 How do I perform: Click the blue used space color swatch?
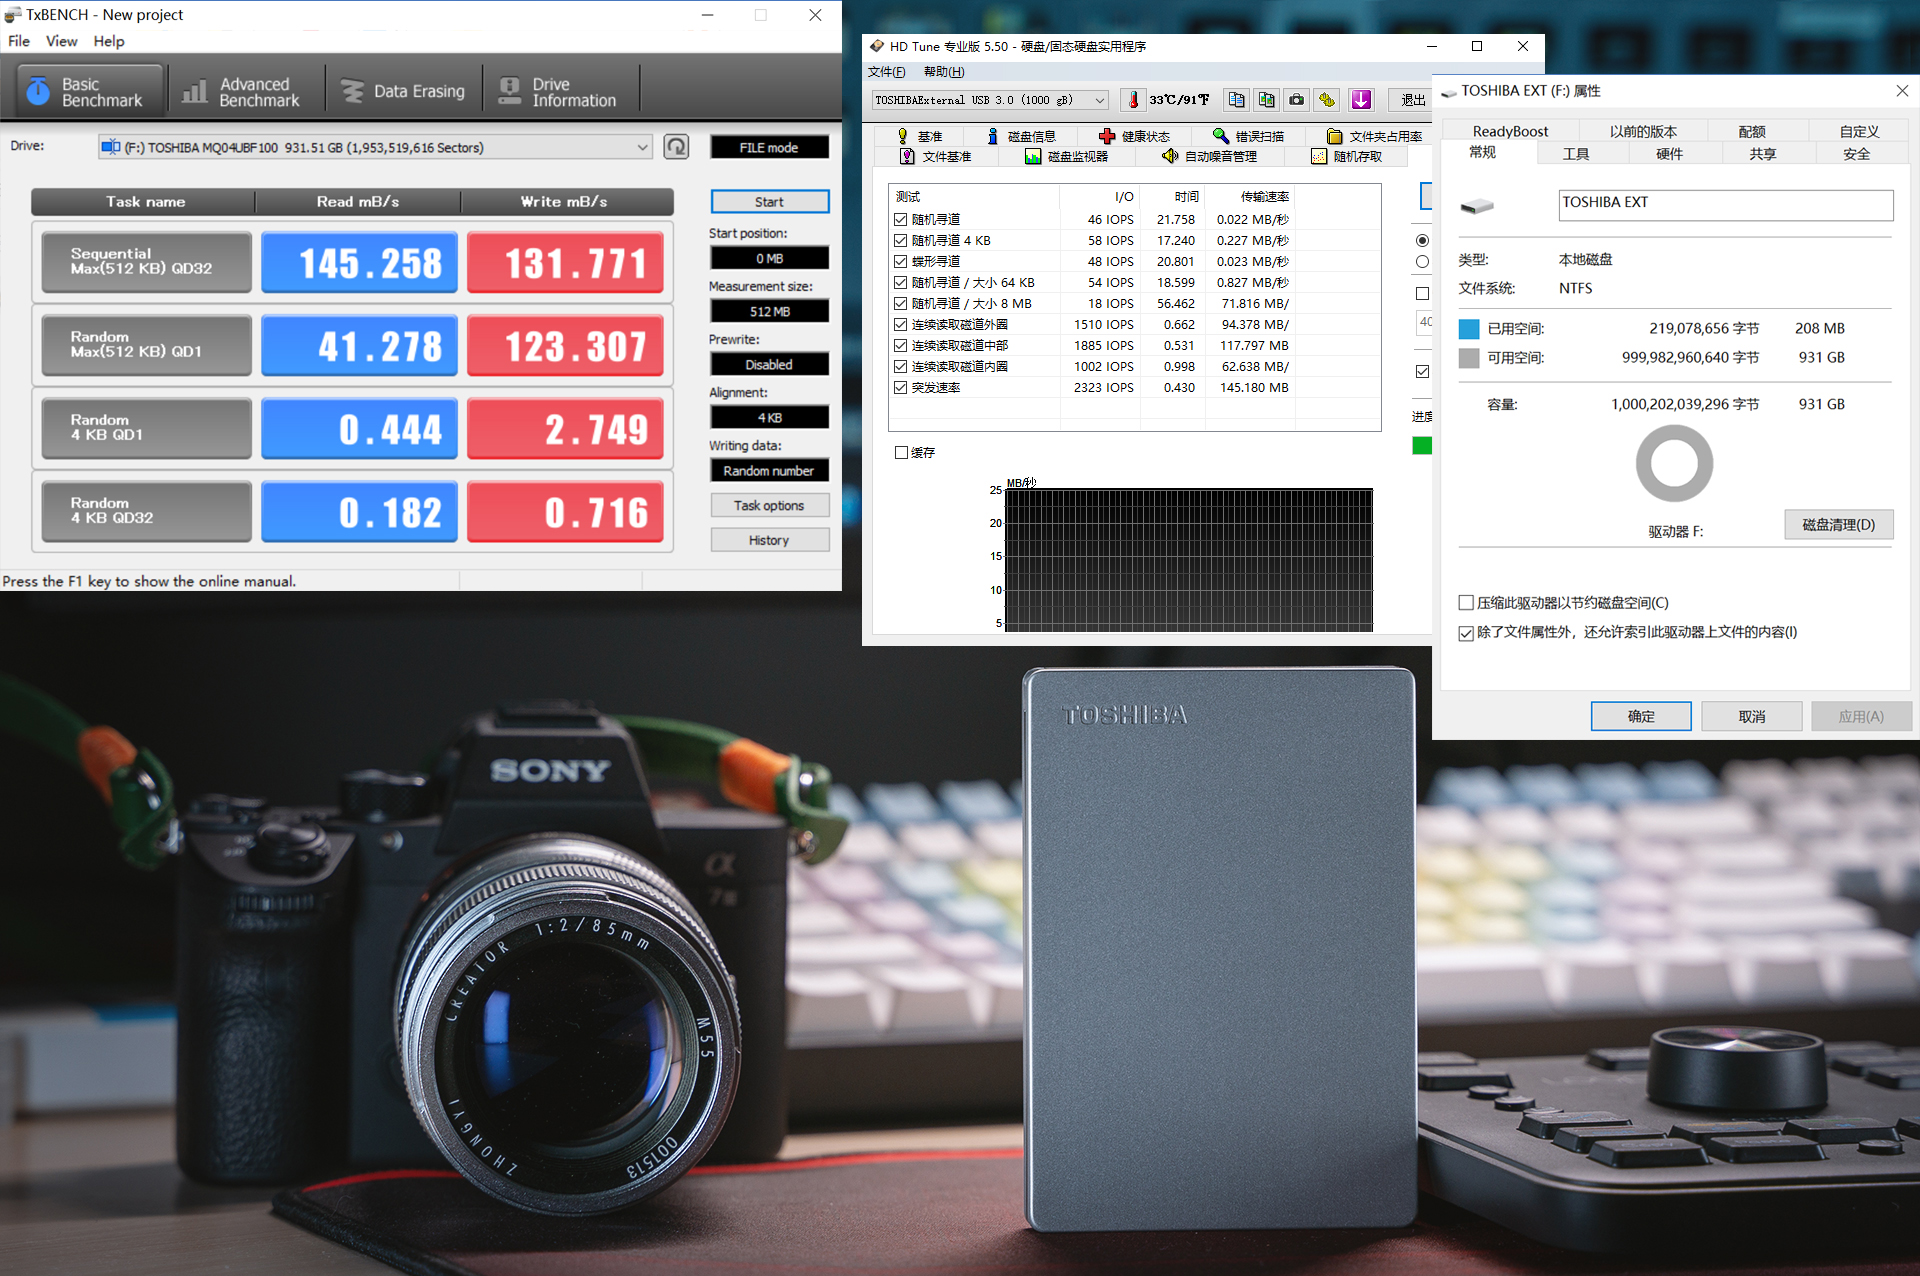(x=1468, y=329)
